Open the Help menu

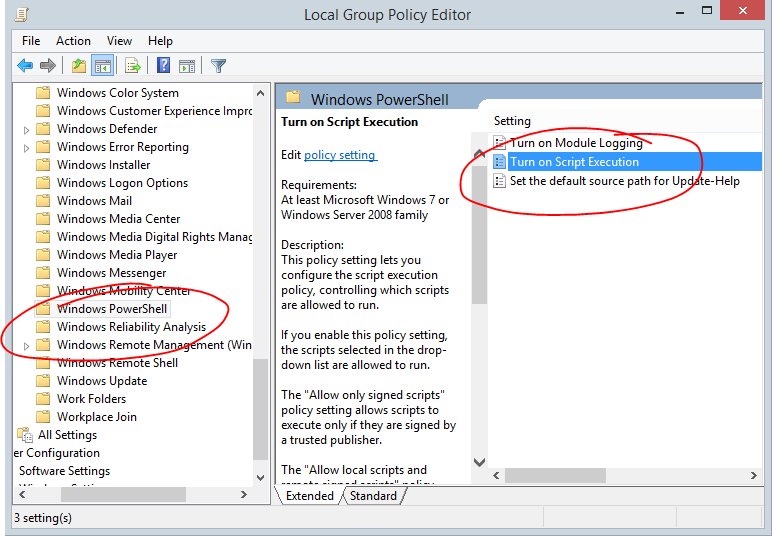(x=160, y=41)
